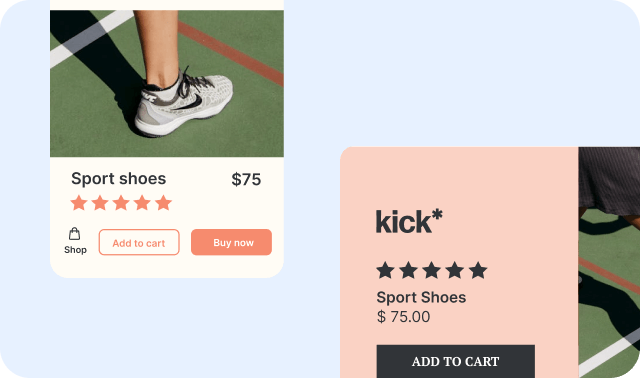Click the dark ADD TO CART button
Screen dimensions: 640x378
(x=456, y=361)
